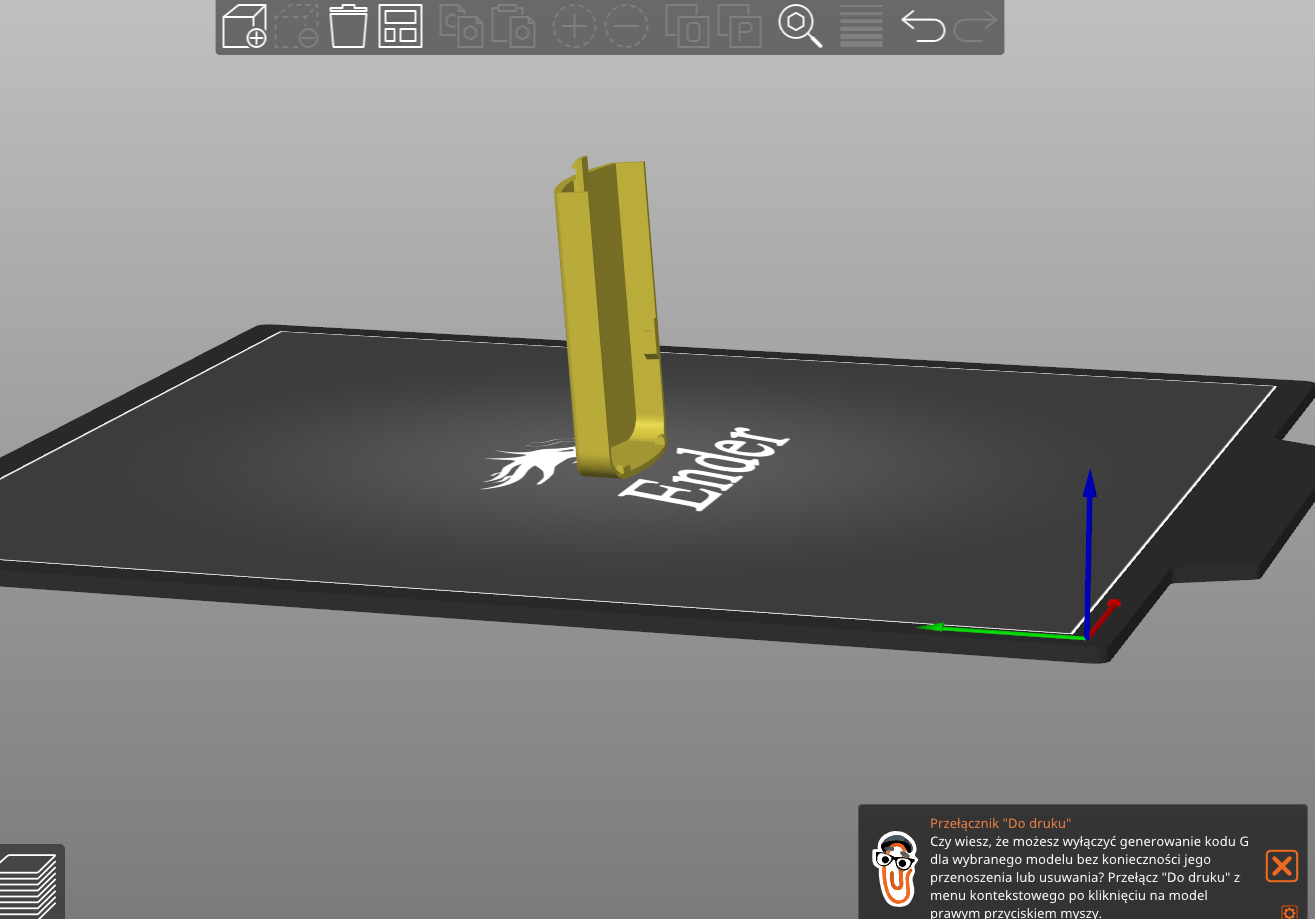Split the model to objects
The width and height of the screenshot is (1315, 919).
689,26
